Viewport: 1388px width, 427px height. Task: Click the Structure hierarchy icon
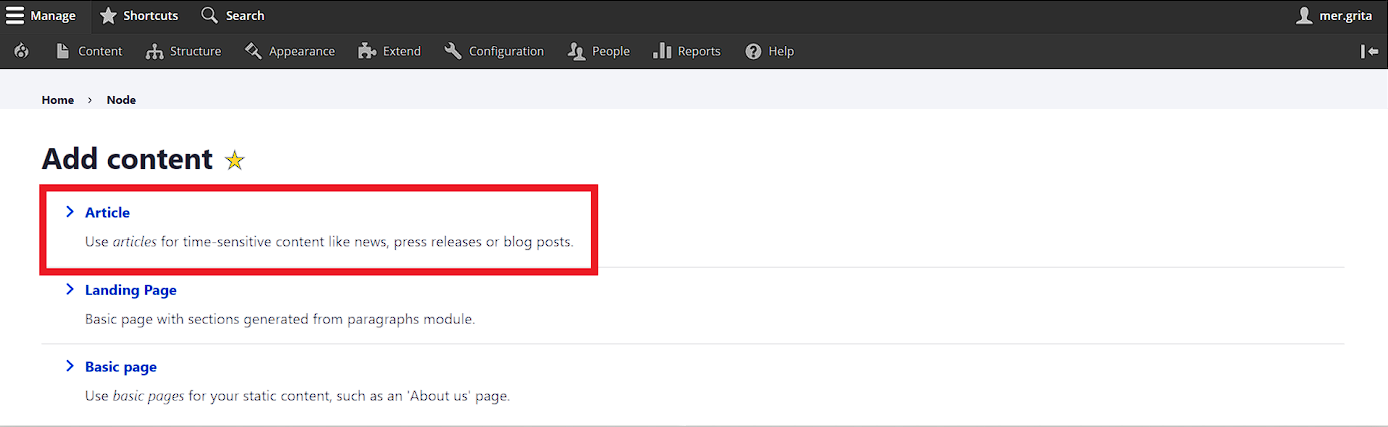154,51
